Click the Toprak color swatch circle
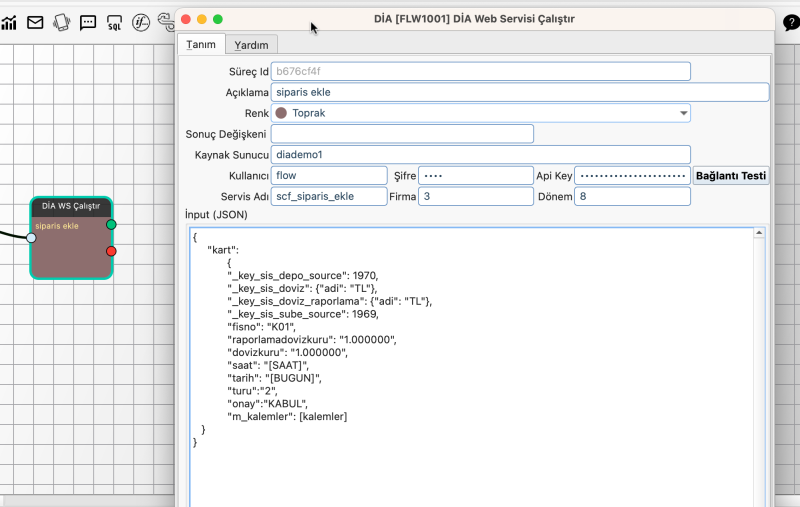 pos(281,113)
